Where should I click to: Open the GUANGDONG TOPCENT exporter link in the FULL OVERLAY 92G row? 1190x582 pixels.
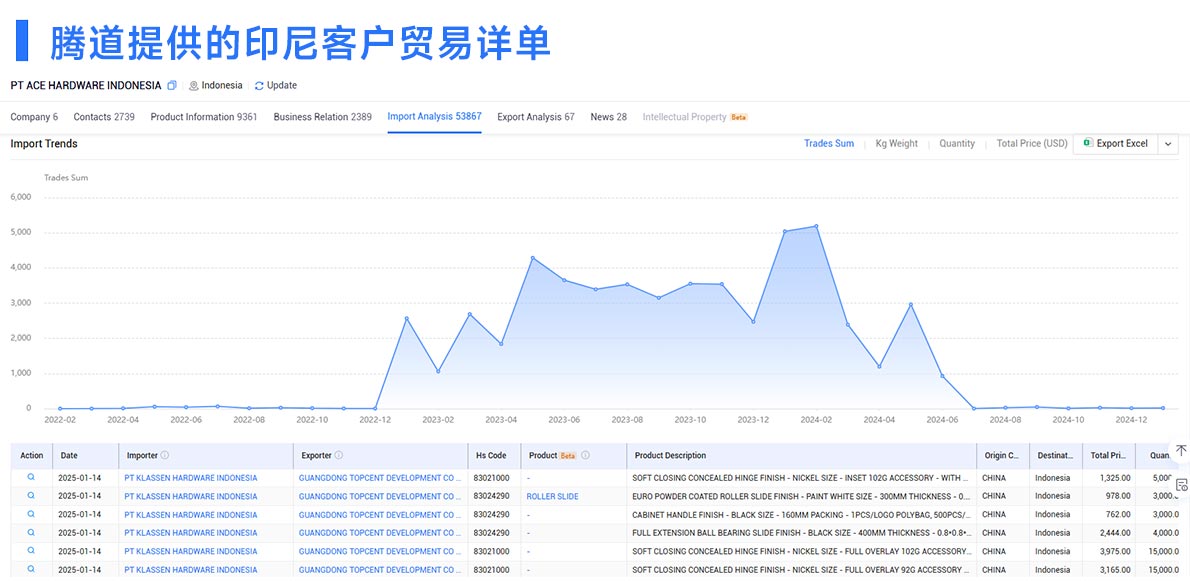pyautogui.click(x=380, y=570)
